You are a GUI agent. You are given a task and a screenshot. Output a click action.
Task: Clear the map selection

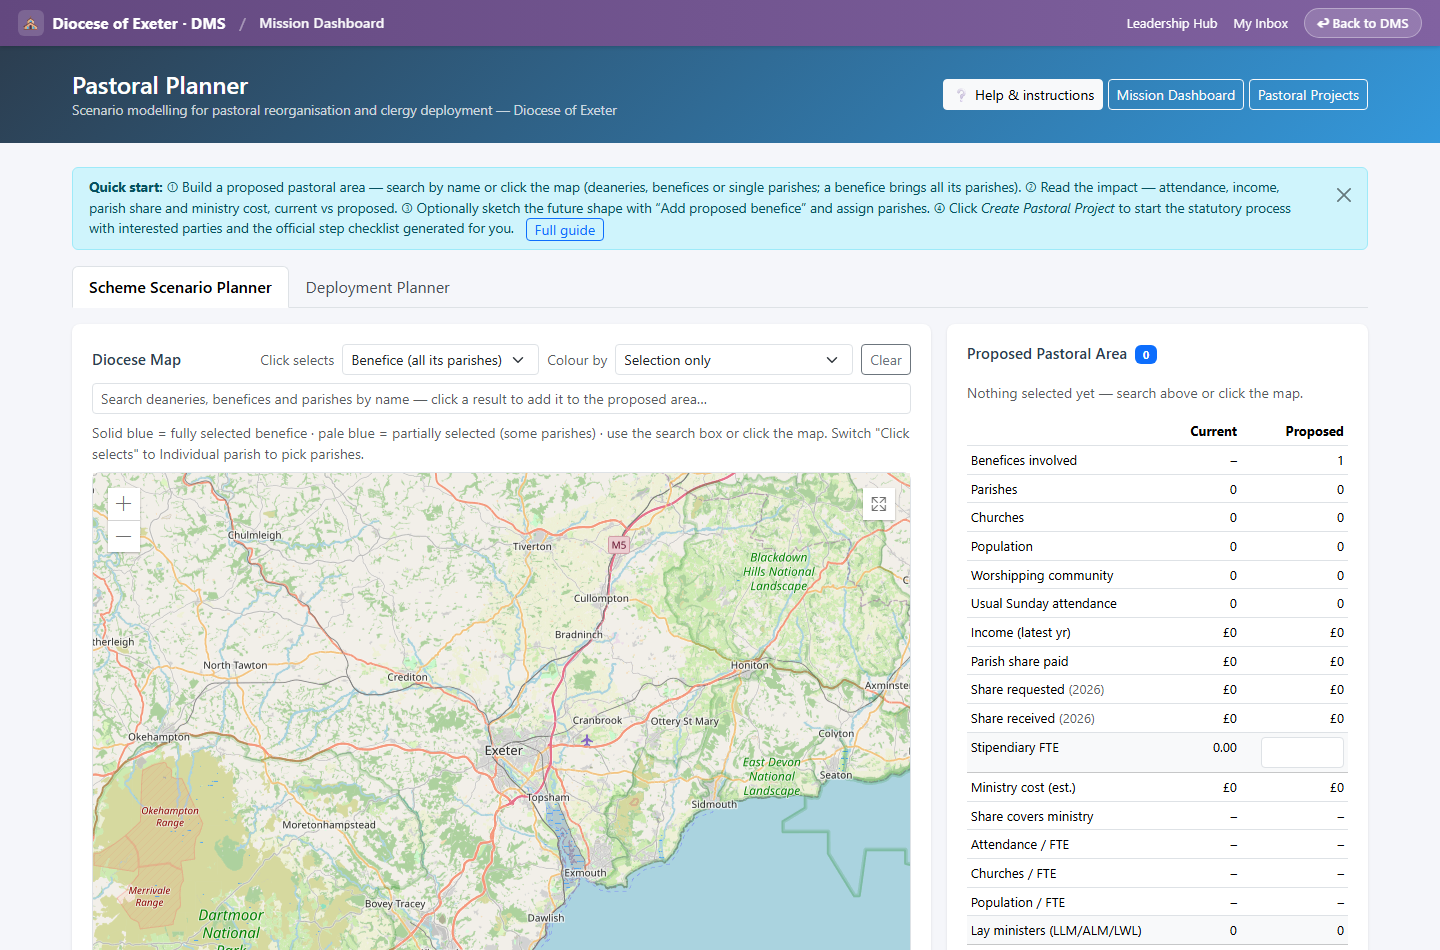[x=885, y=360]
